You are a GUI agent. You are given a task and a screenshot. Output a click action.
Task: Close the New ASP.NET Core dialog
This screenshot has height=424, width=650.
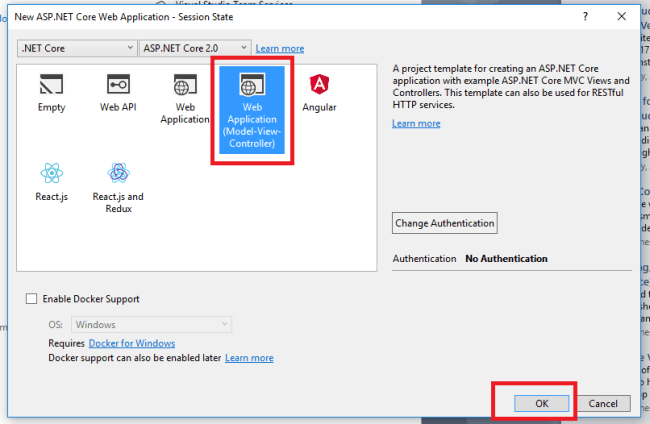[621, 17]
